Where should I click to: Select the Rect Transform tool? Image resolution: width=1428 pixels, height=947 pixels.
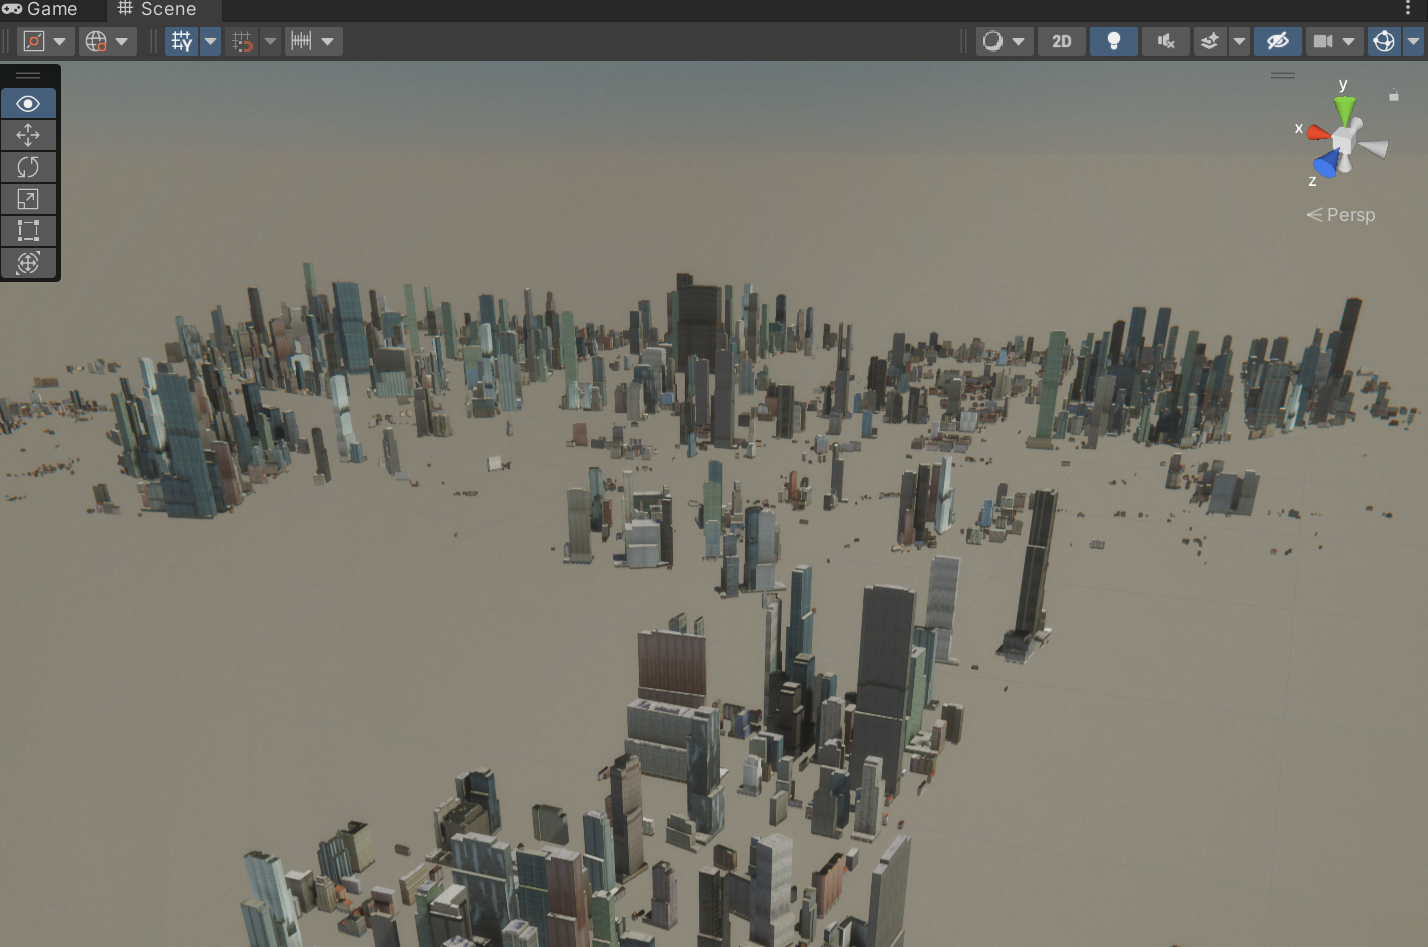tap(28, 231)
